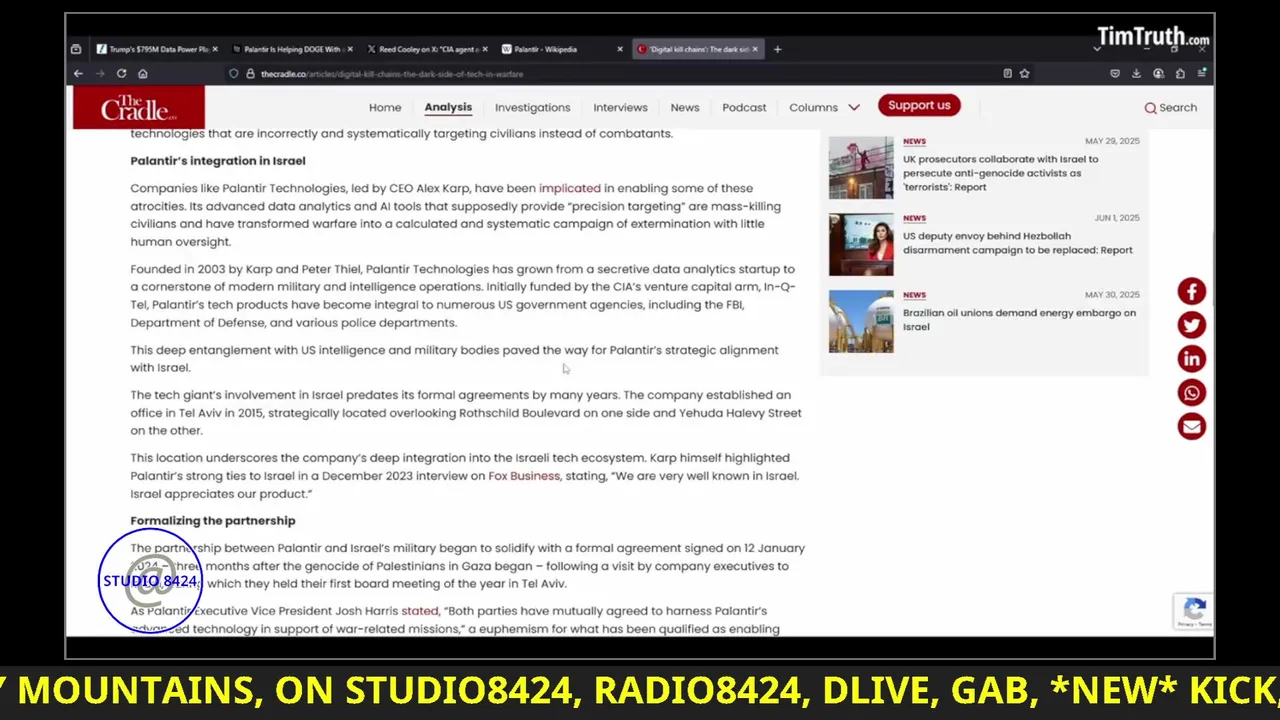Click the MAY 30, 2025 date
The width and height of the screenshot is (1280, 720).
[1112, 295]
